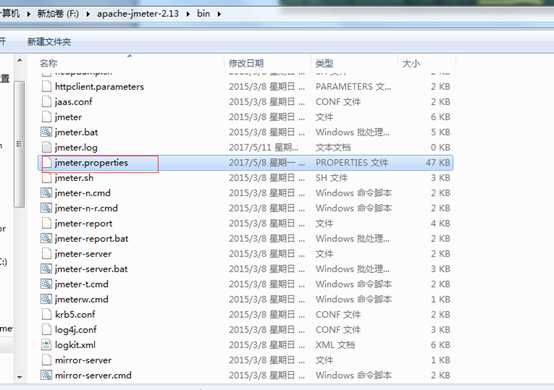
Task: Click the jmeter.bat batch file icon
Action: (x=46, y=132)
